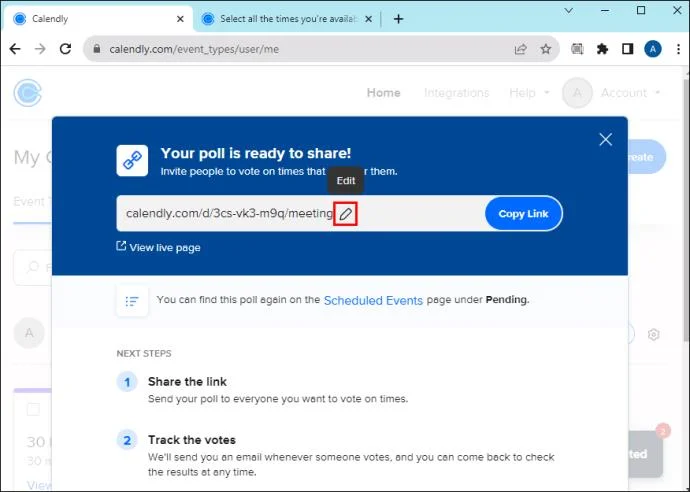Click the list icon beside the Scheduled Events note
Image resolution: width=690 pixels, height=492 pixels.
(x=132, y=301)
